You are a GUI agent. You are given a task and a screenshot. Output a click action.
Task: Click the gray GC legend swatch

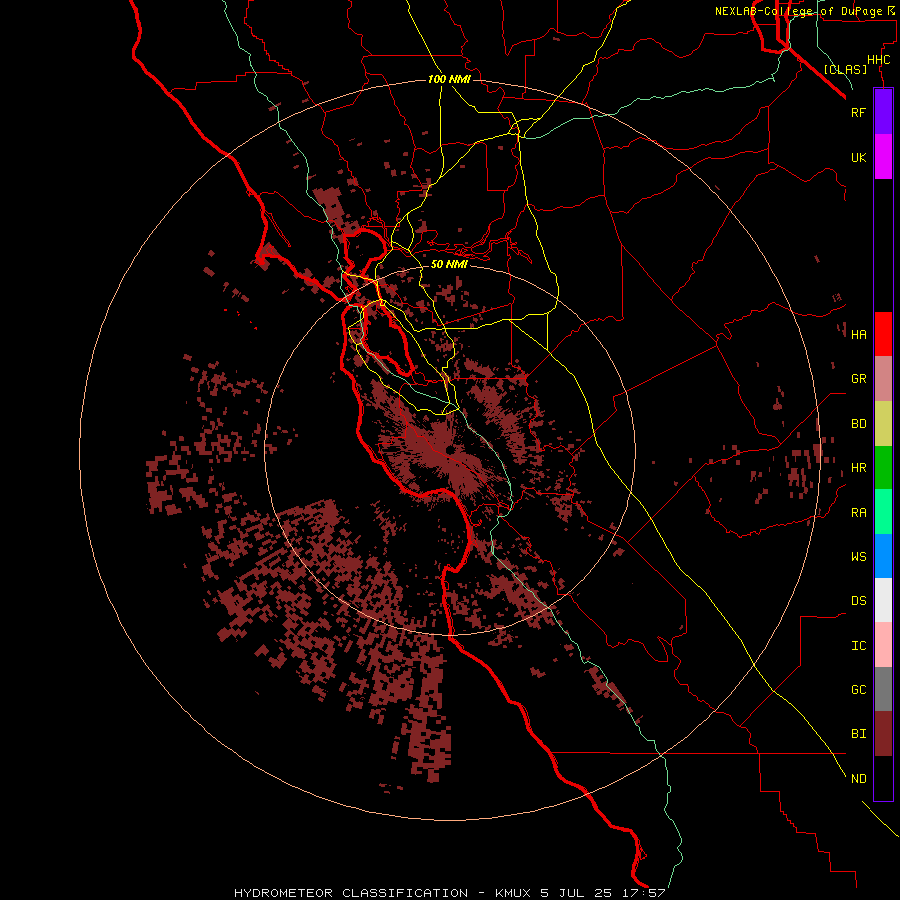click(x=883, y=689)
